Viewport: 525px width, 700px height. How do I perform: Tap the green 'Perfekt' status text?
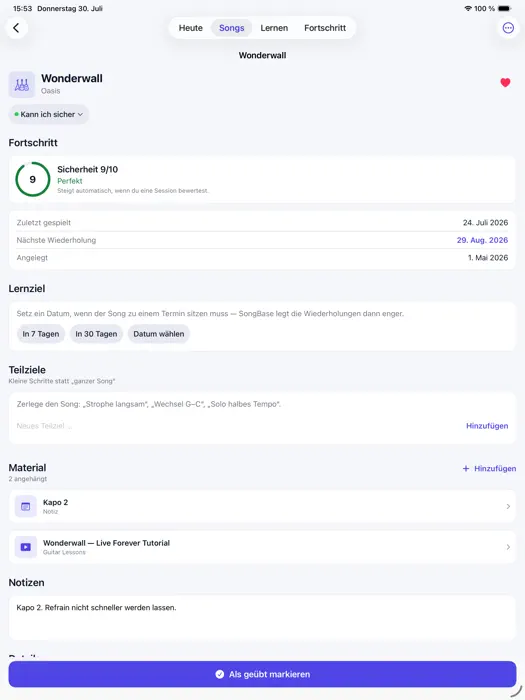click(x=70, y=181)
